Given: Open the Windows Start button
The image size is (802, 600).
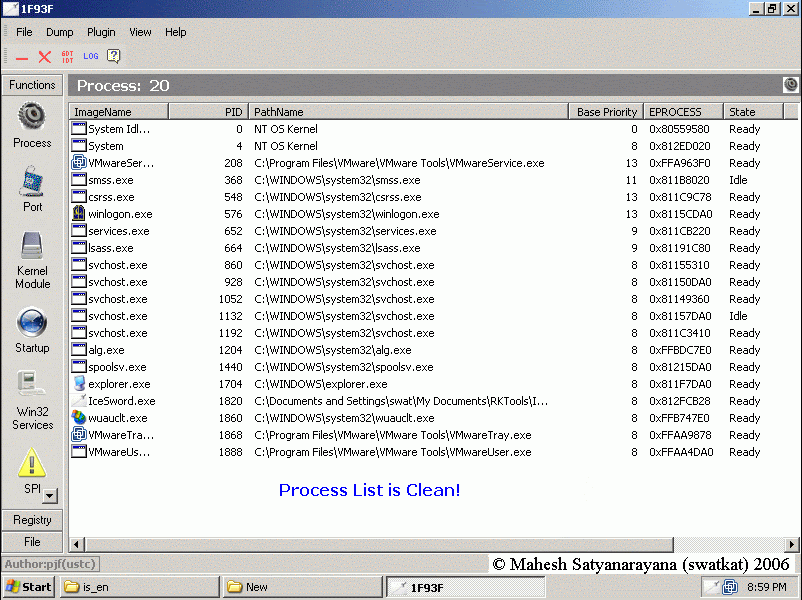Looking at the screenshot, I should pyautogui.click(x=29, y=587).
